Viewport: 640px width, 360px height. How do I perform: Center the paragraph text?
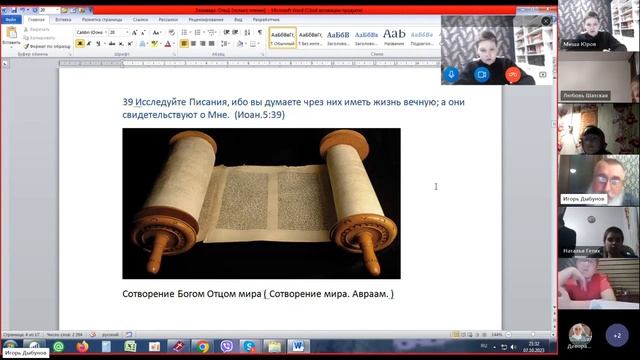tap(193, 43)
